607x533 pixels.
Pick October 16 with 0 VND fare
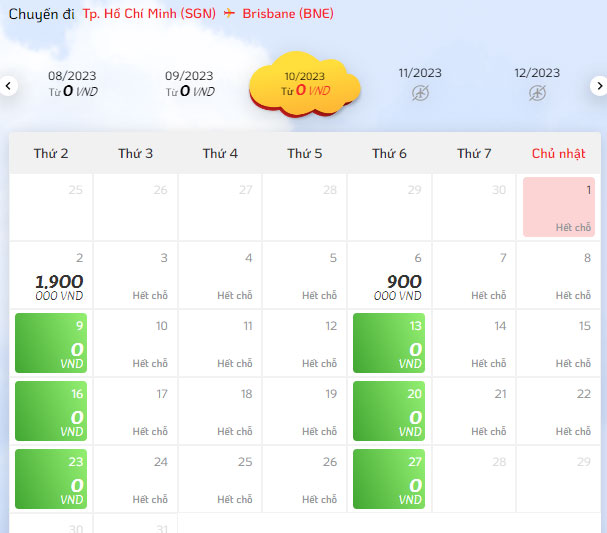coord(51,411)
